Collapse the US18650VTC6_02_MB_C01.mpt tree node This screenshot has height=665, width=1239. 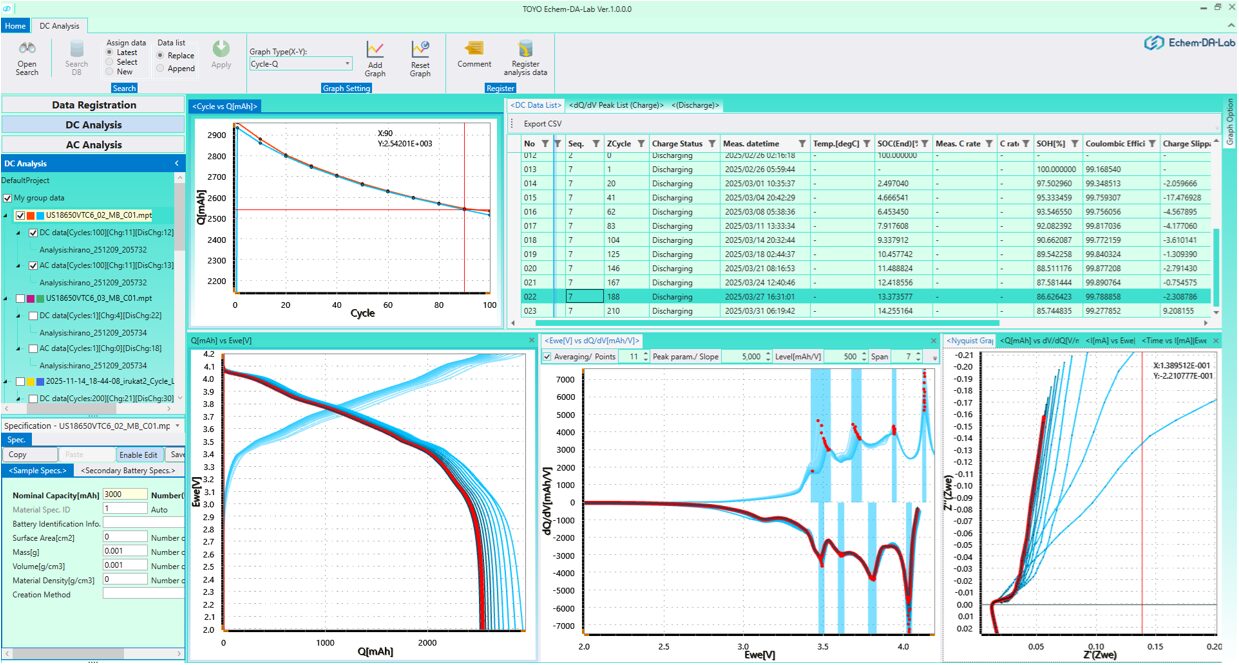[x=8, y=215]
